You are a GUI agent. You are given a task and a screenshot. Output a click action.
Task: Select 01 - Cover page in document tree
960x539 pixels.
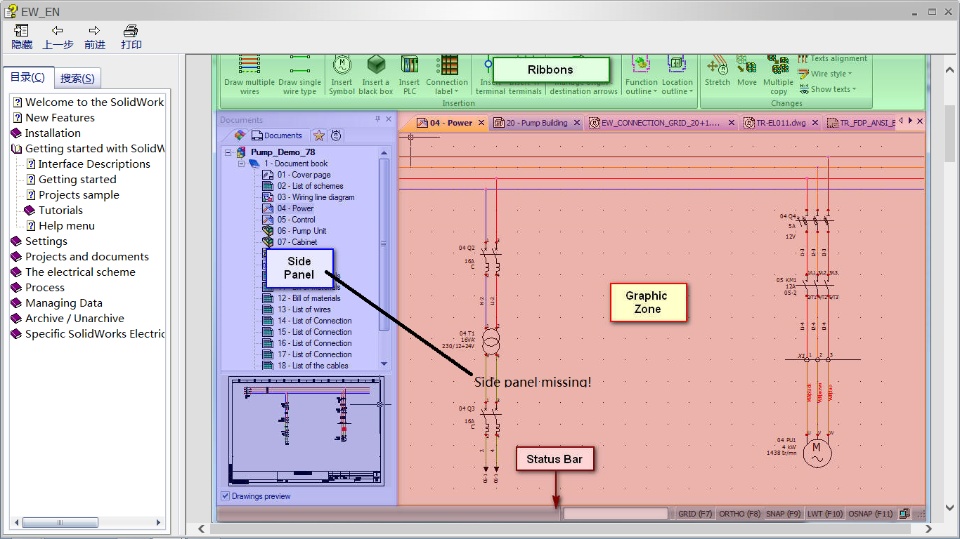click(297, 175)
